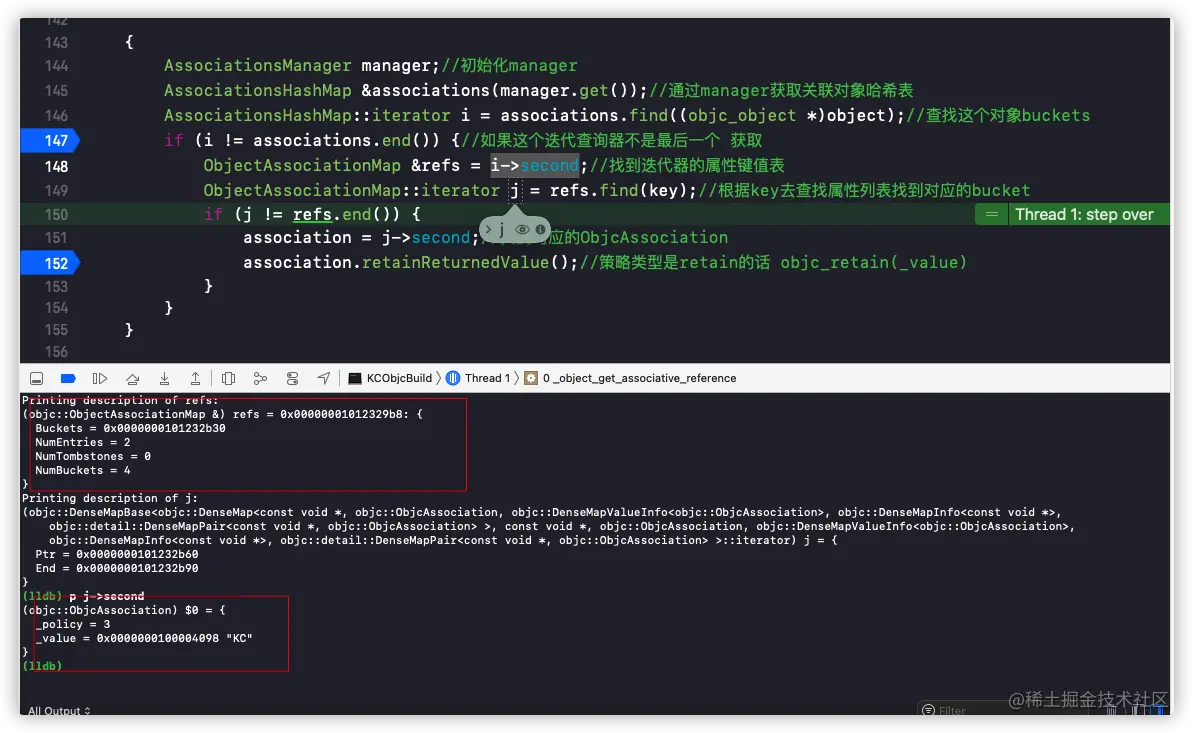
Task: Toggle the breakpoint on line 147
Action: (x=49, y=141)
